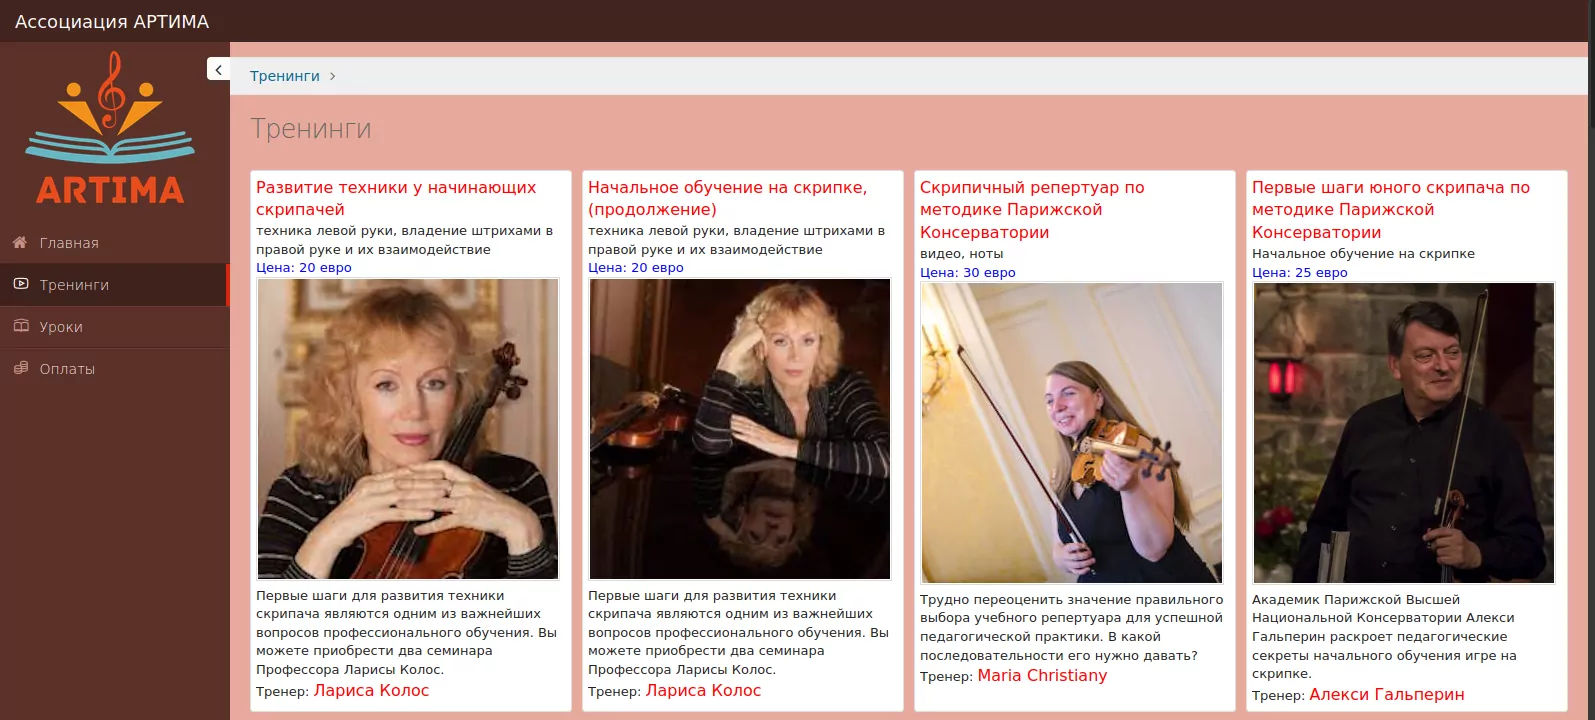Open the Ассоциация АРТИМА header title
Screen dimensions: 1595x720
(x=112, y=21)
